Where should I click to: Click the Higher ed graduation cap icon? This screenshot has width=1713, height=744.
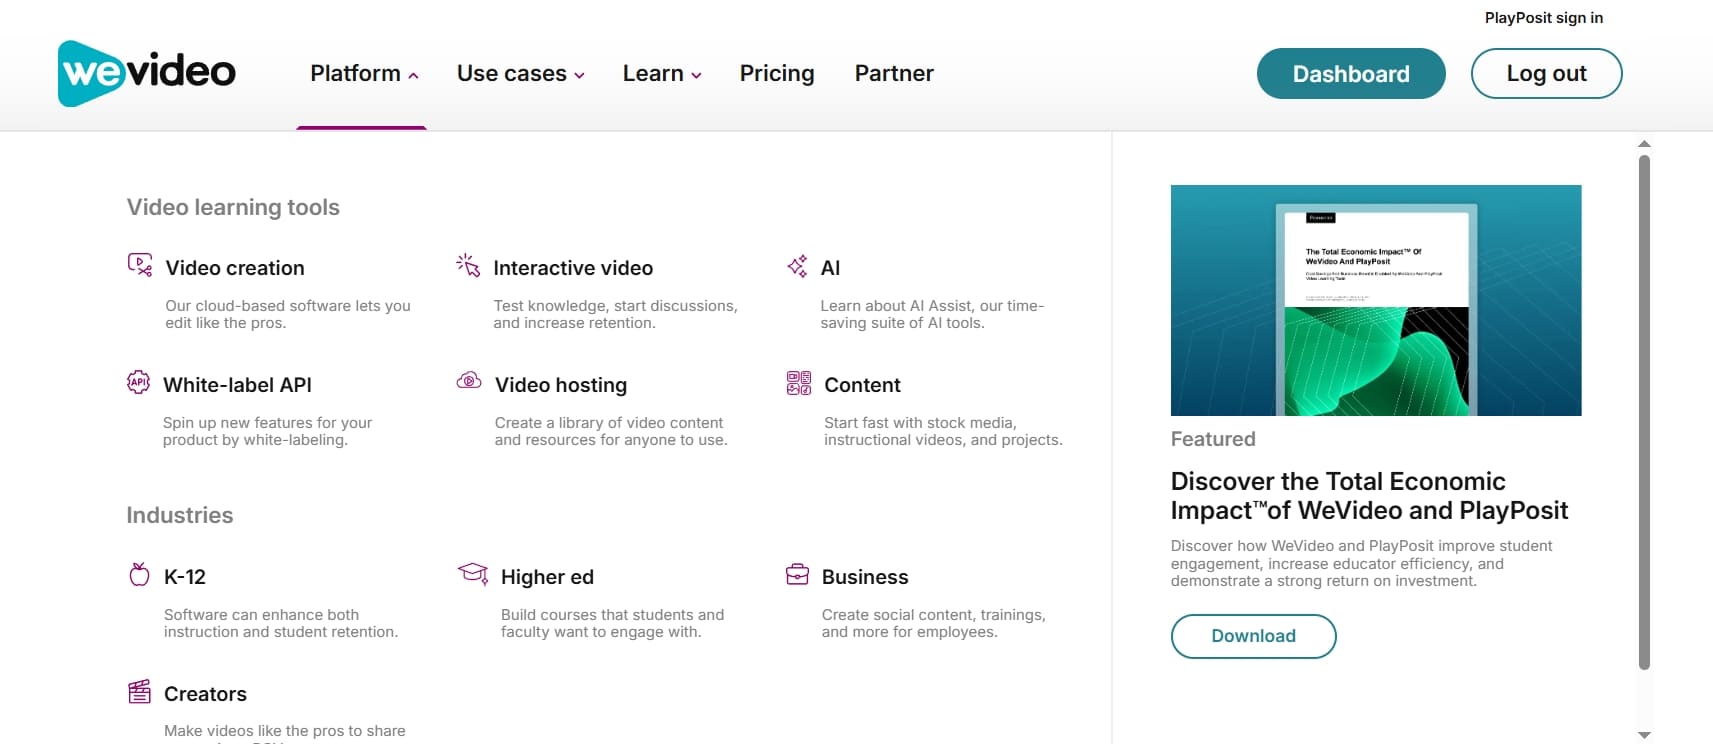click(473, 573)
